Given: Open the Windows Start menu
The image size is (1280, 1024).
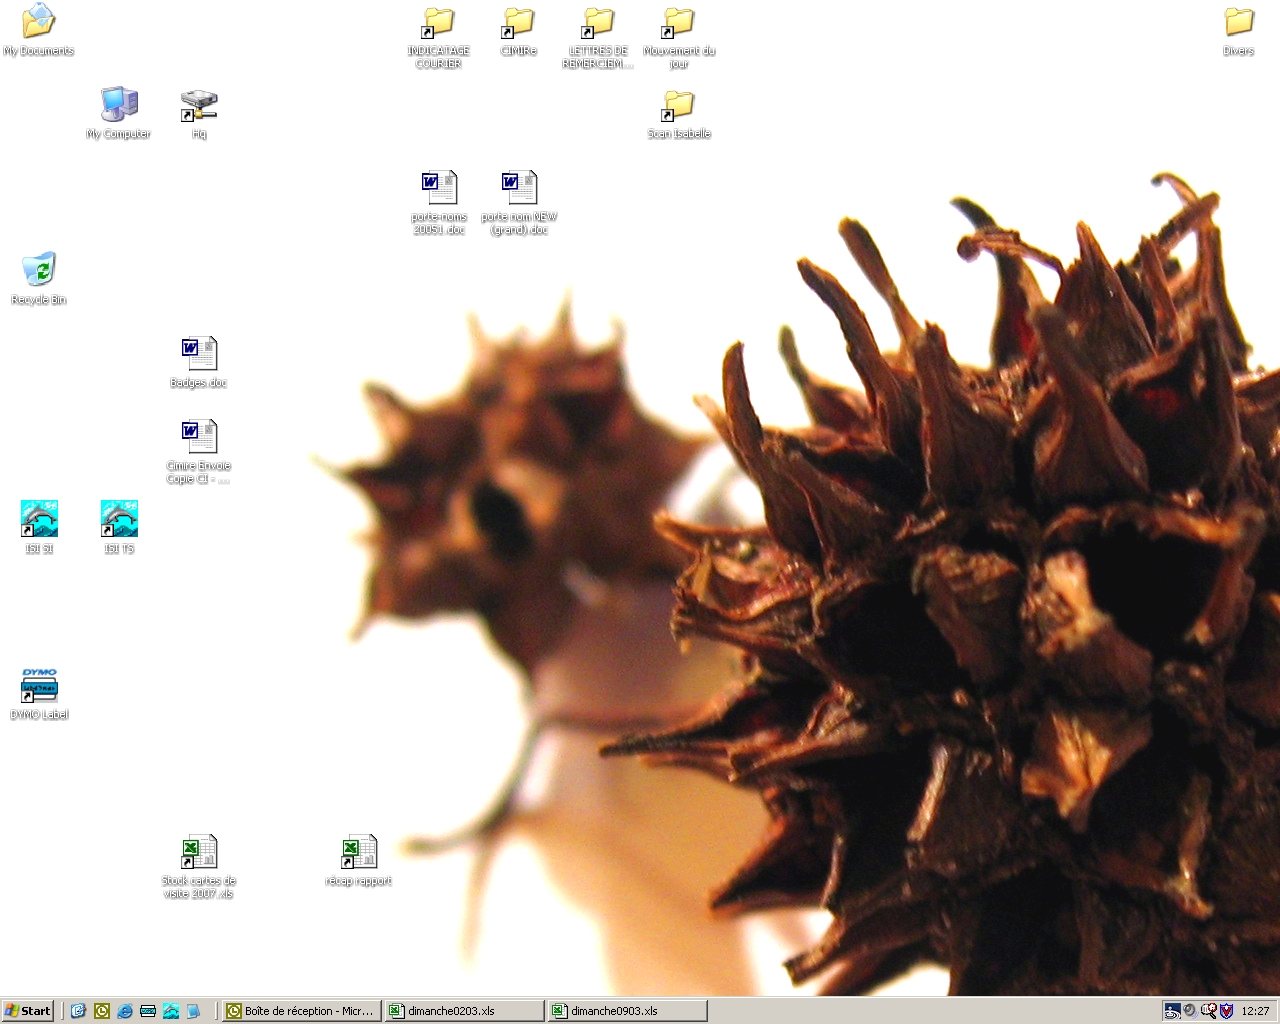Looking at the screenshot, I should pyautogui.click(x=28, y=1011).
